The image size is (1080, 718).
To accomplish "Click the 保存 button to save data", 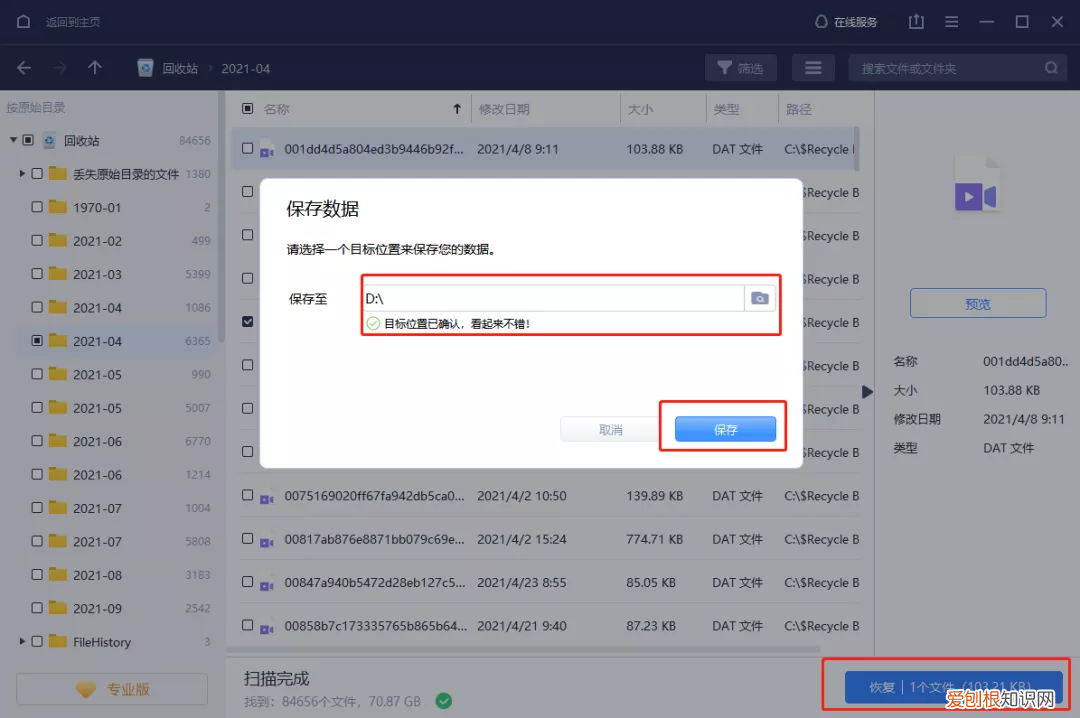I will click(726, 428).
